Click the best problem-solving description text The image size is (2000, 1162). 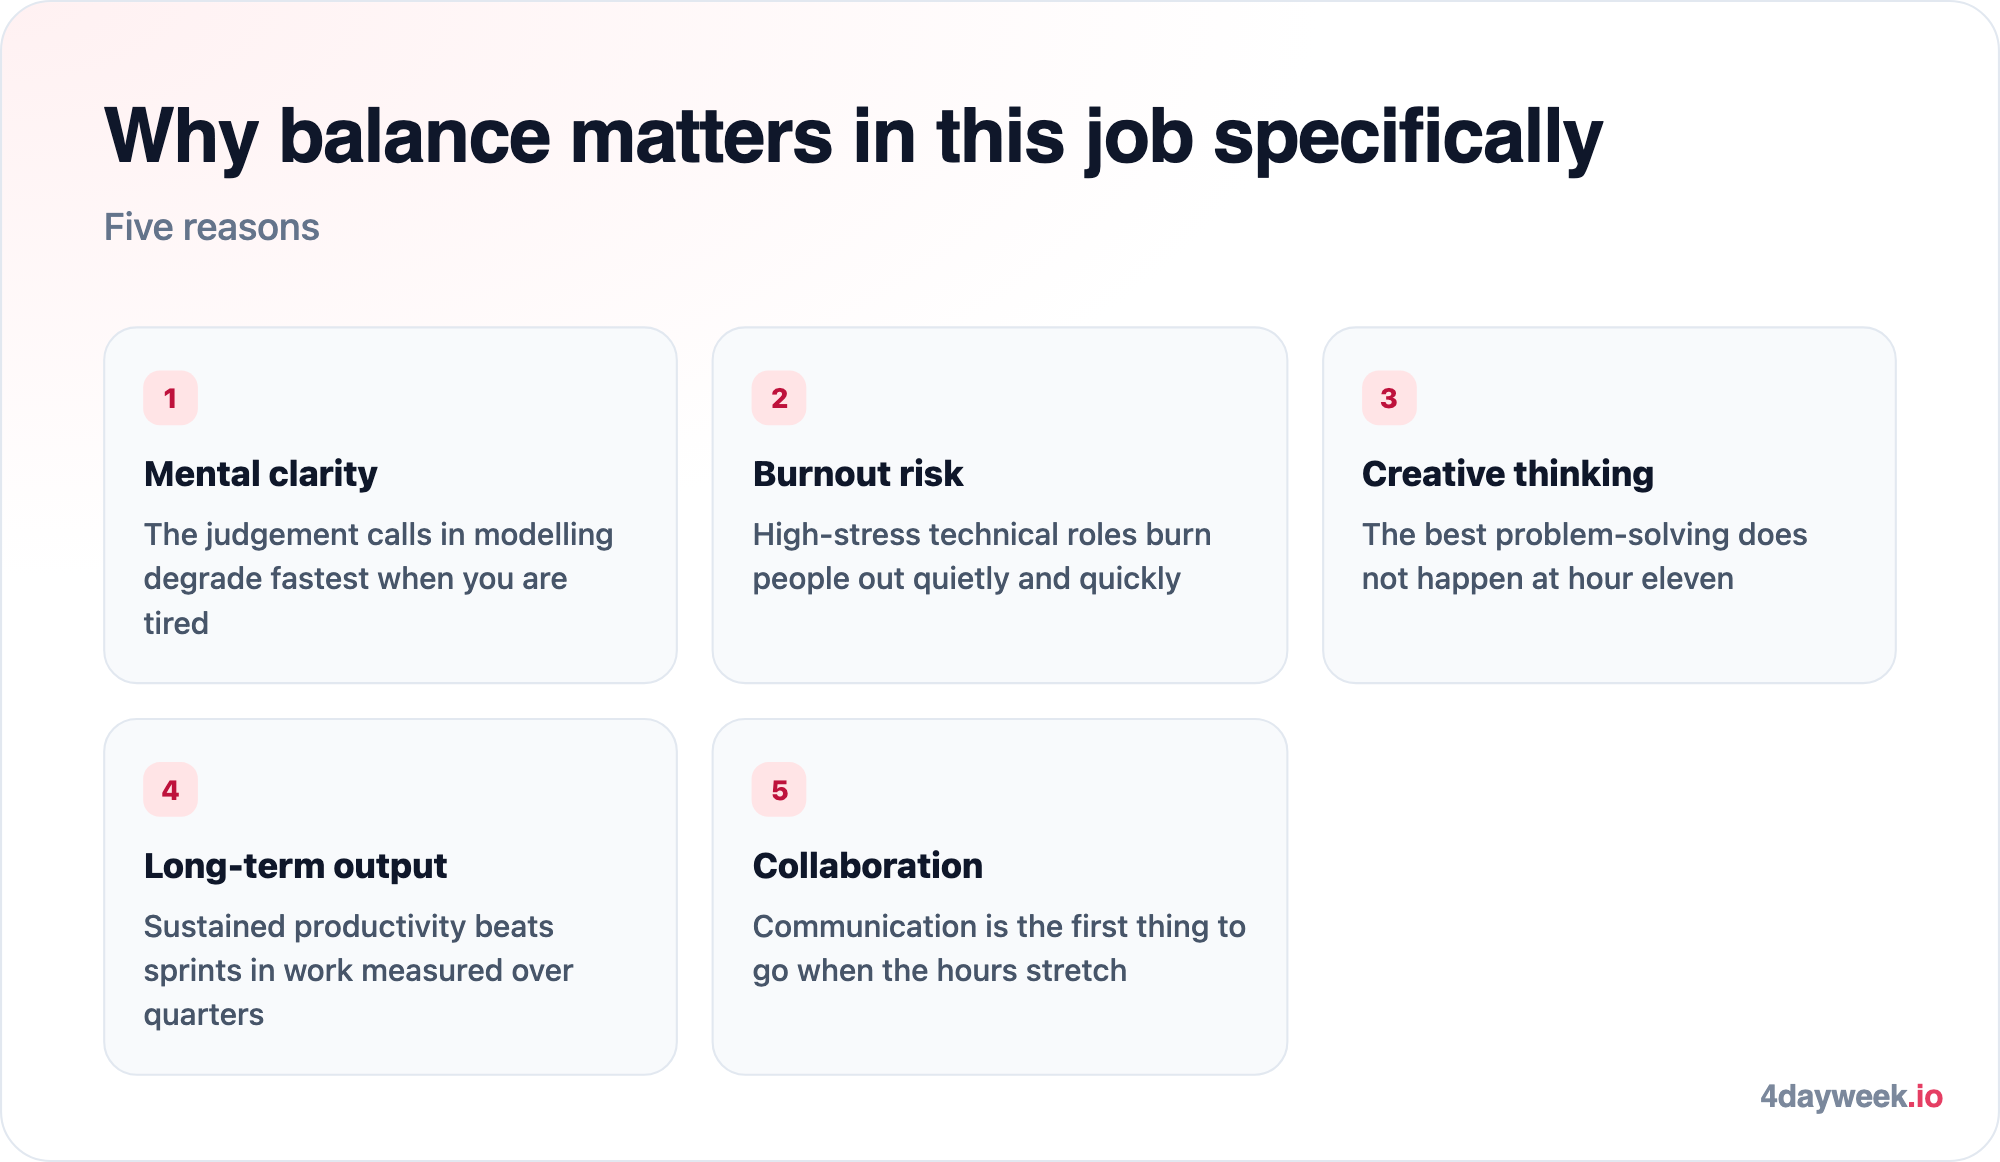pos(1585,556)
